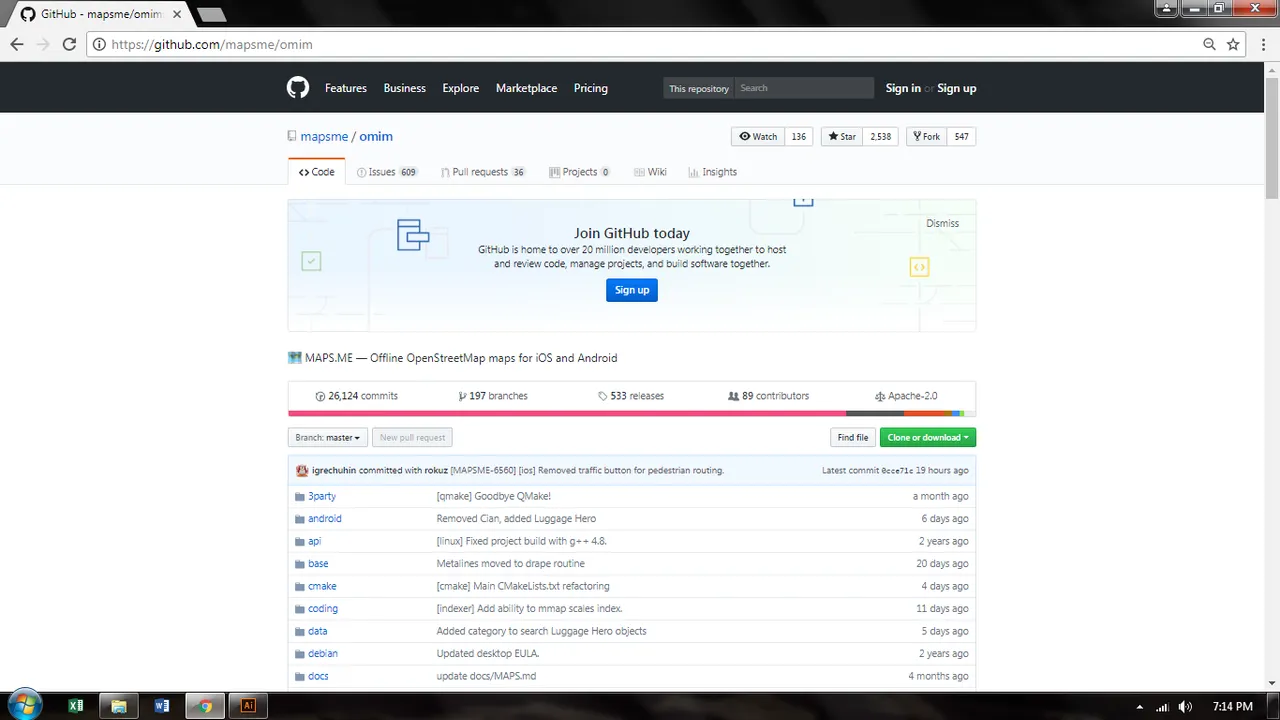Viewport: 1280px width, 720px height.
Task: Click Sign up in the header
Action: (x=957, y=88)
